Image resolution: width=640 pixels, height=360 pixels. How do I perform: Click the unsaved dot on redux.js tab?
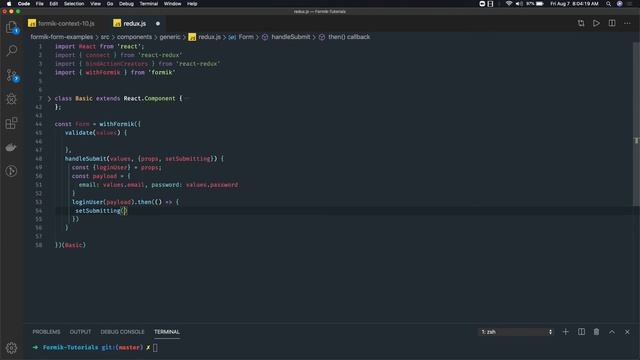click(x=158, y=24)
